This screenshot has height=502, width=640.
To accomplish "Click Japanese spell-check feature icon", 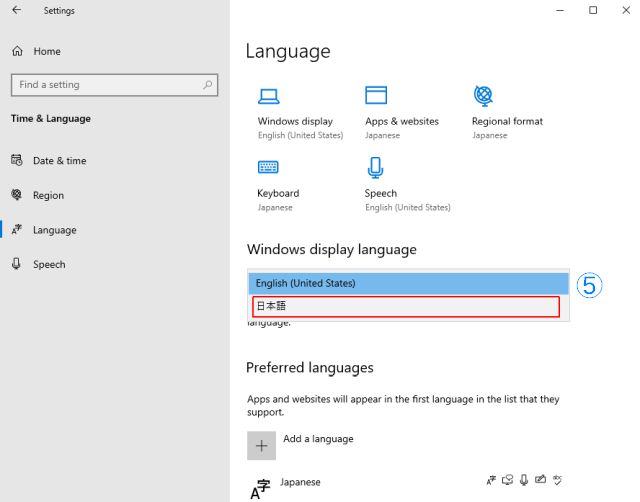I will [557, 480].
